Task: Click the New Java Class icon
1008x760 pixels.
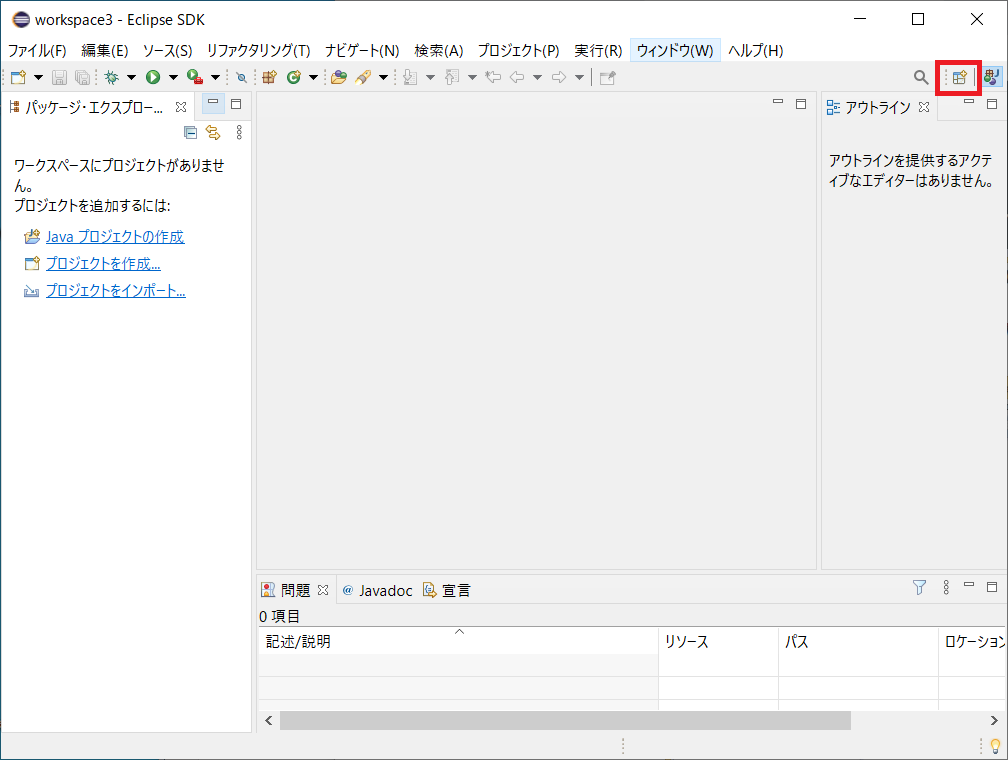Action: pos(294,78)
